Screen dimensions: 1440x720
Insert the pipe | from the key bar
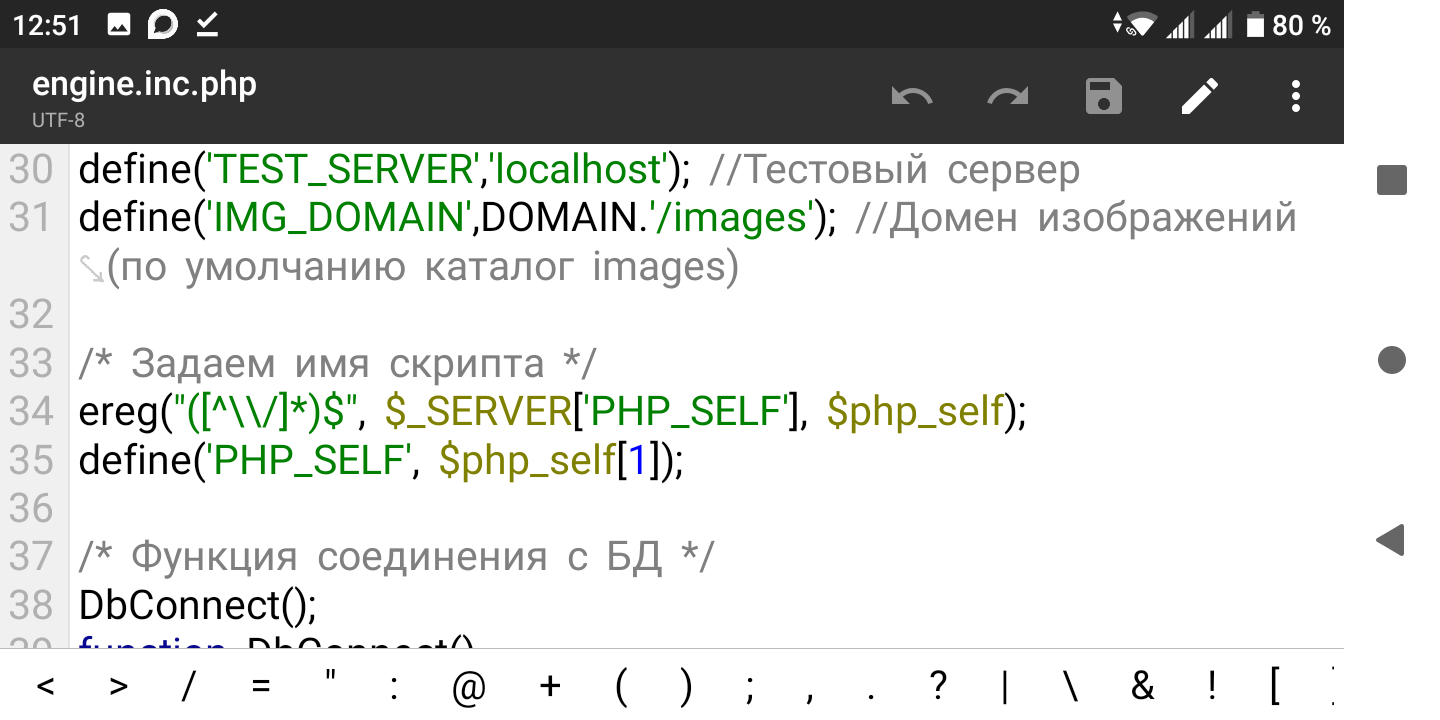click(x=1005, y=686)
